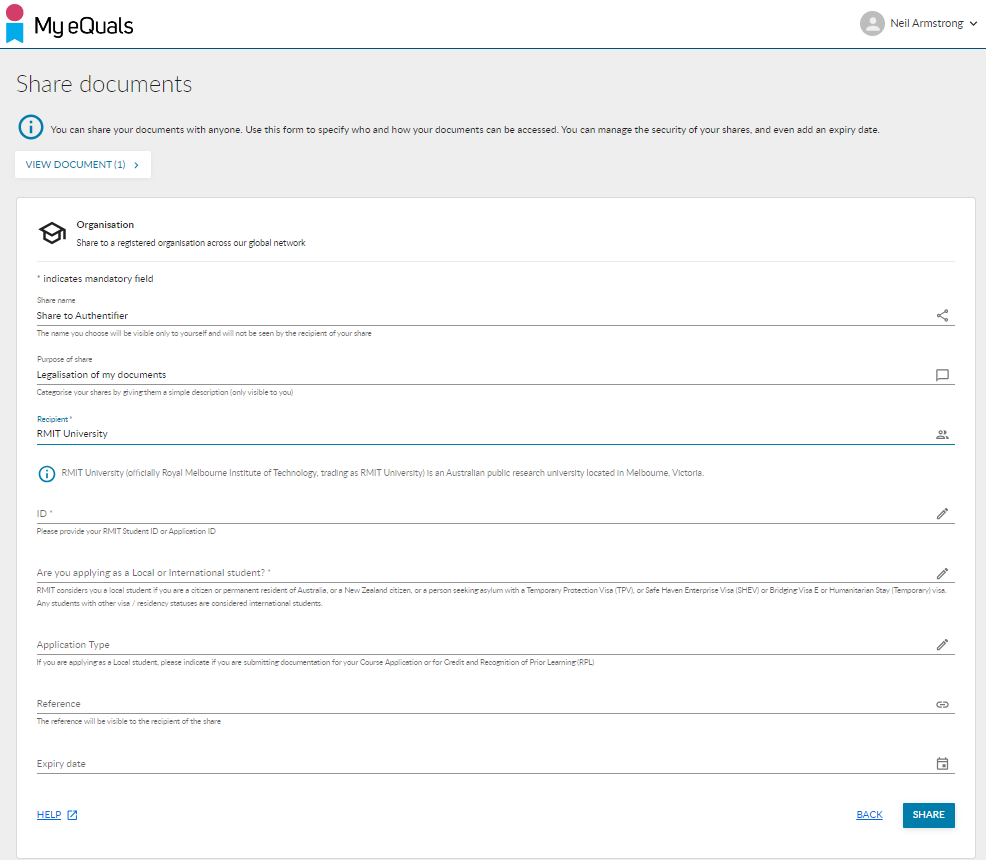Click the Share documents heading
The width and height of the screenshot is (986, 860).
(104, 84)
